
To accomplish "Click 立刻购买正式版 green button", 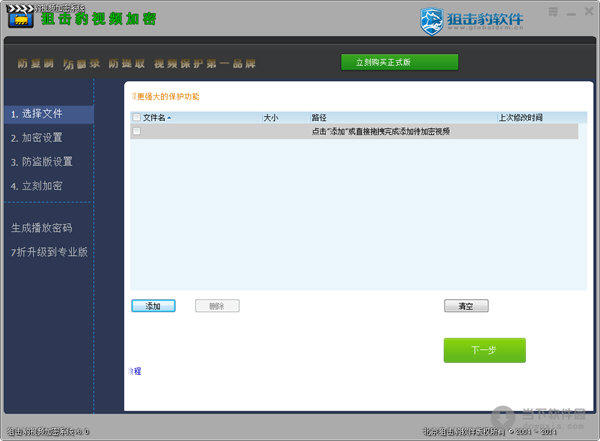I will [399, 62].
